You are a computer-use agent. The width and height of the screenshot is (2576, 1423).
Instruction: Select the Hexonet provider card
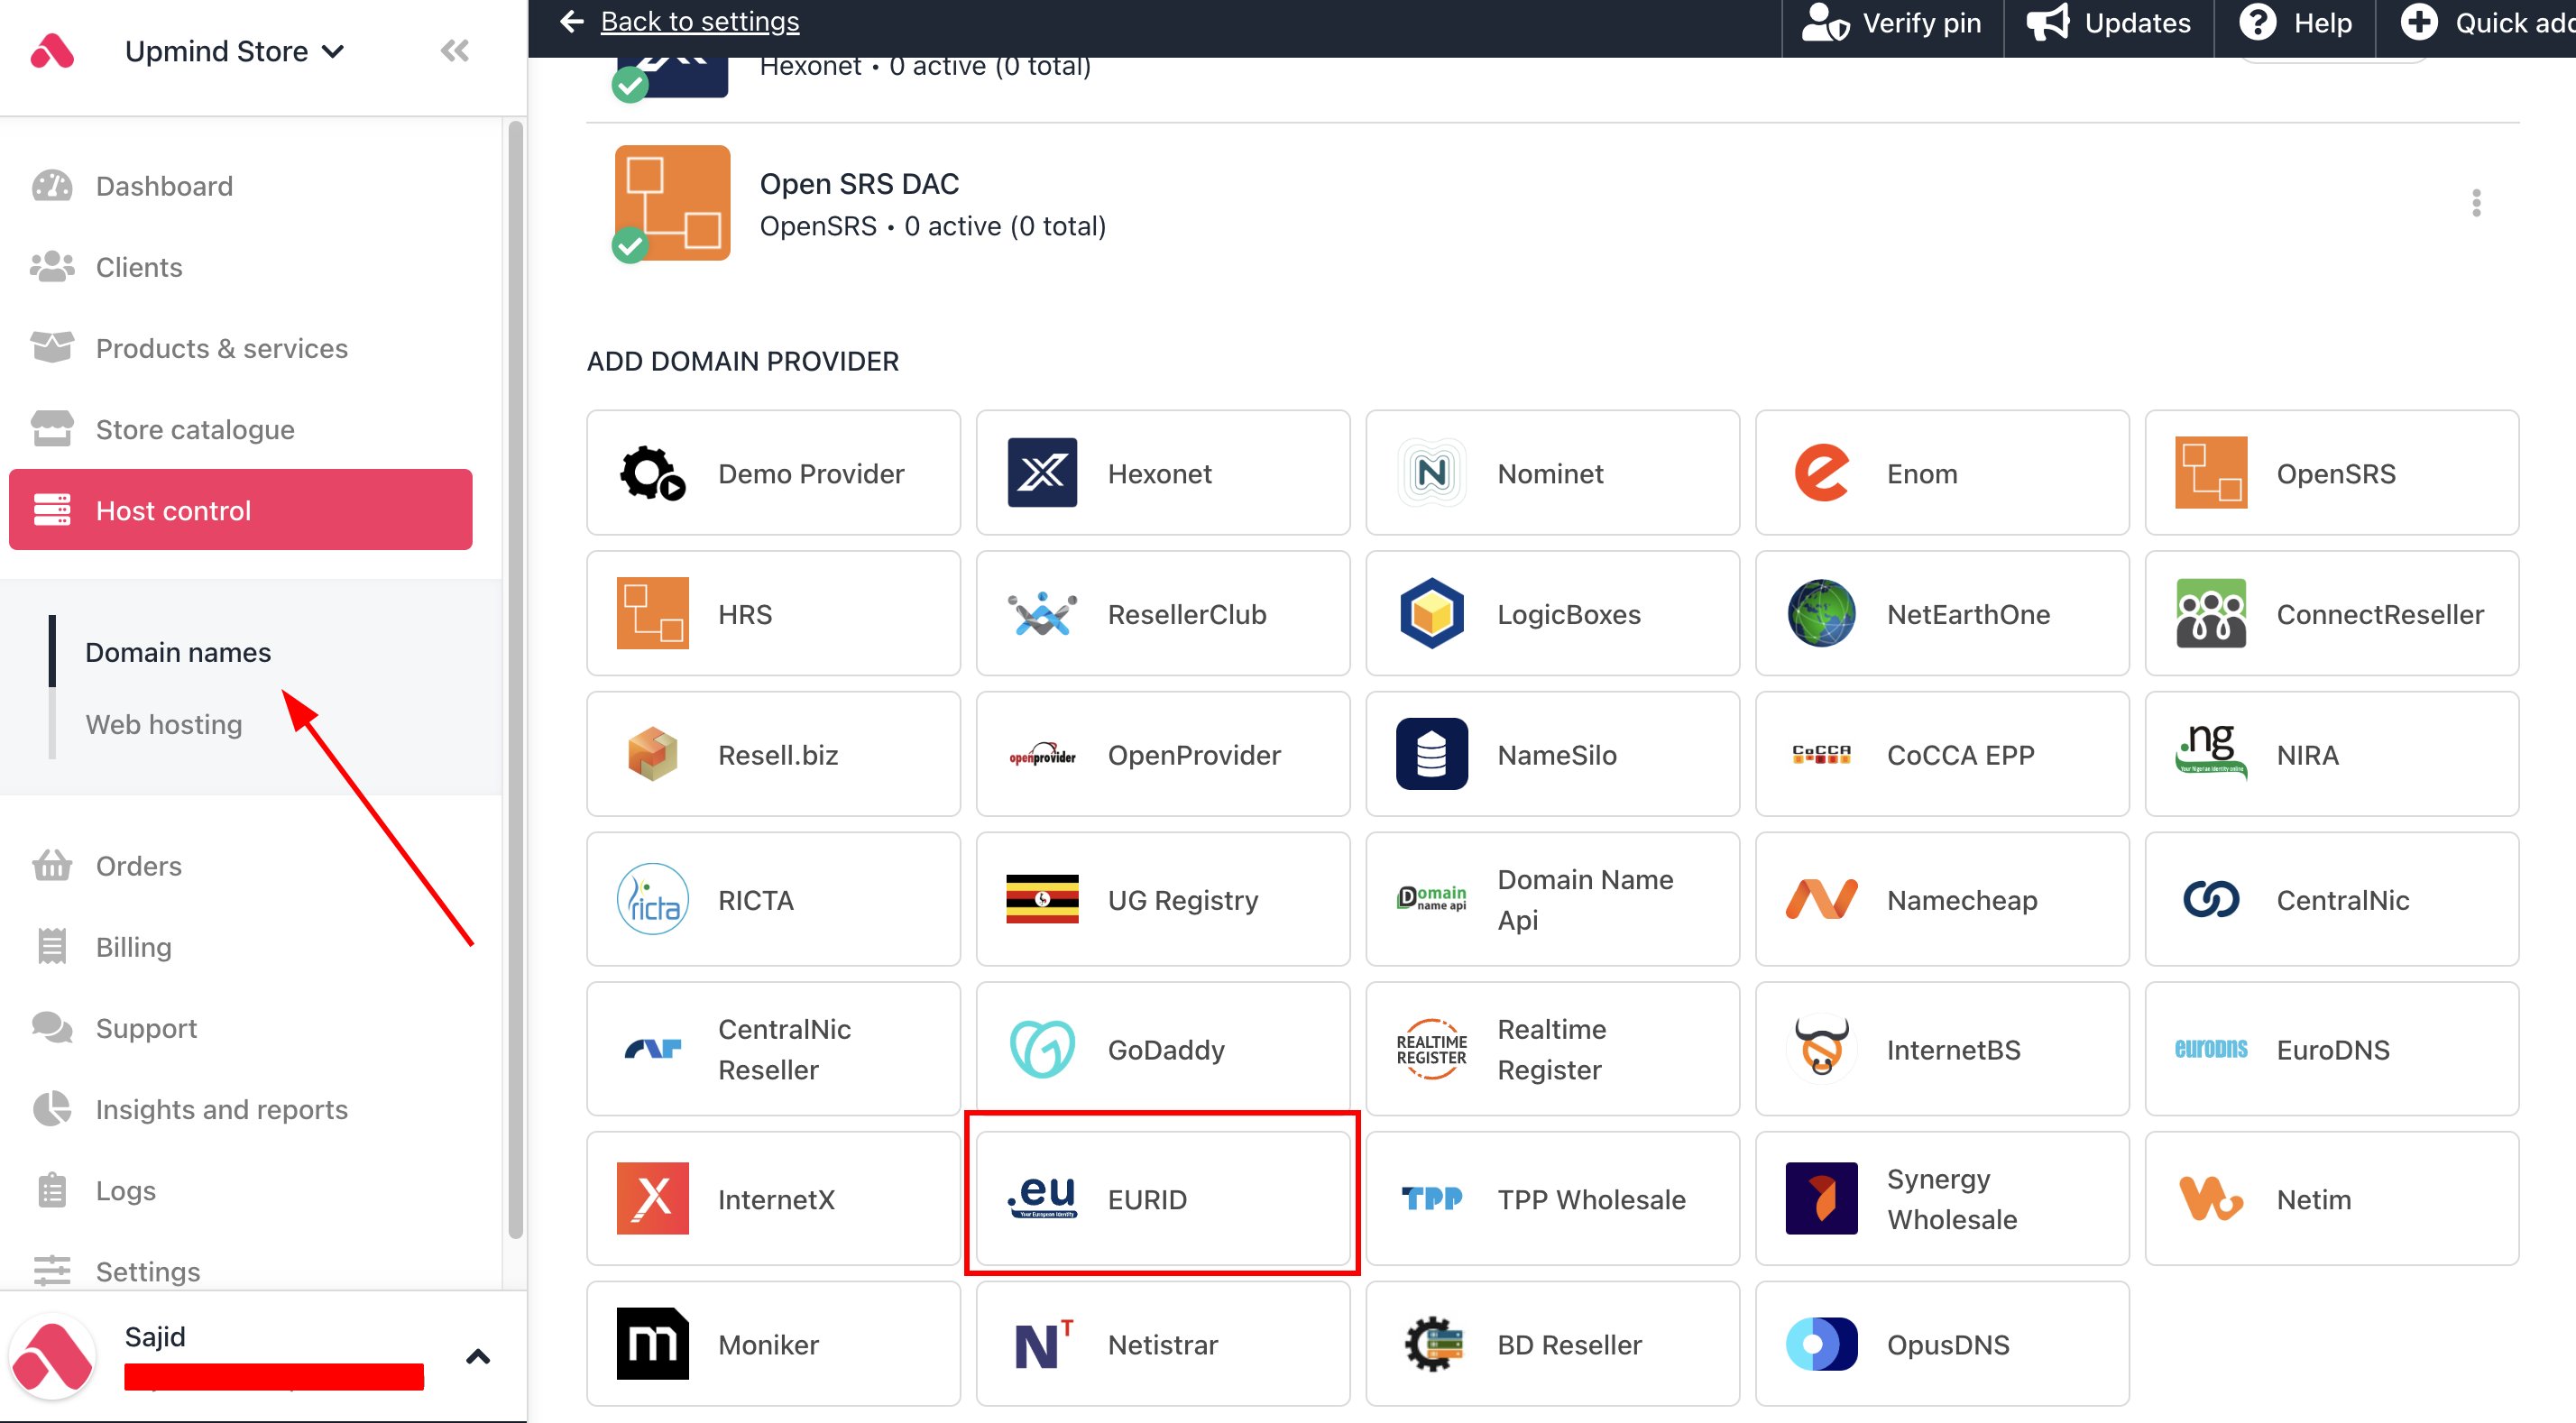[x=1163, y=473]
